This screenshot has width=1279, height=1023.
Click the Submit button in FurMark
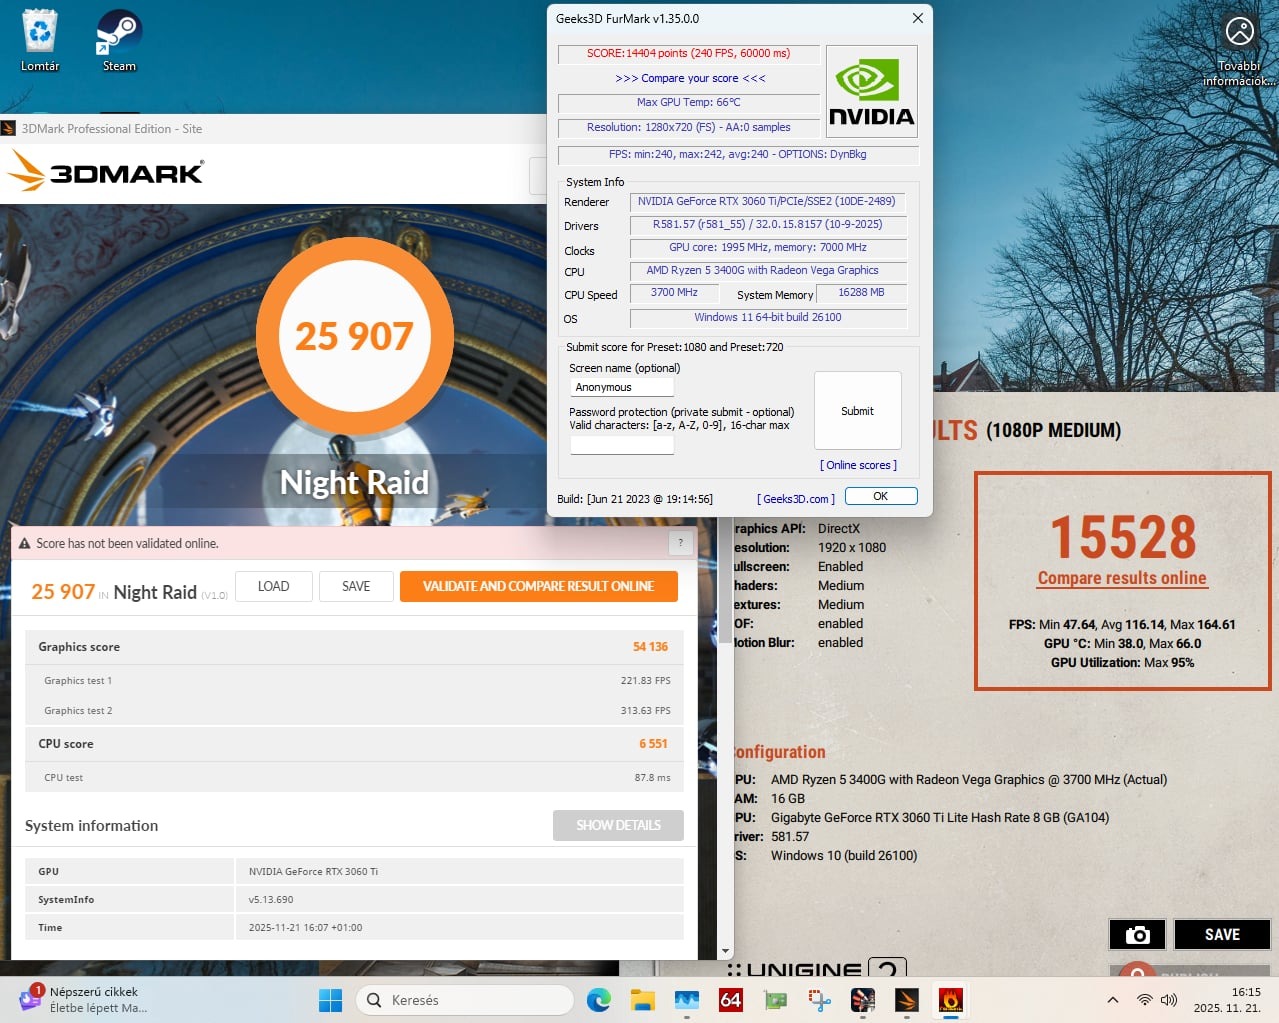tap(858, 411)
